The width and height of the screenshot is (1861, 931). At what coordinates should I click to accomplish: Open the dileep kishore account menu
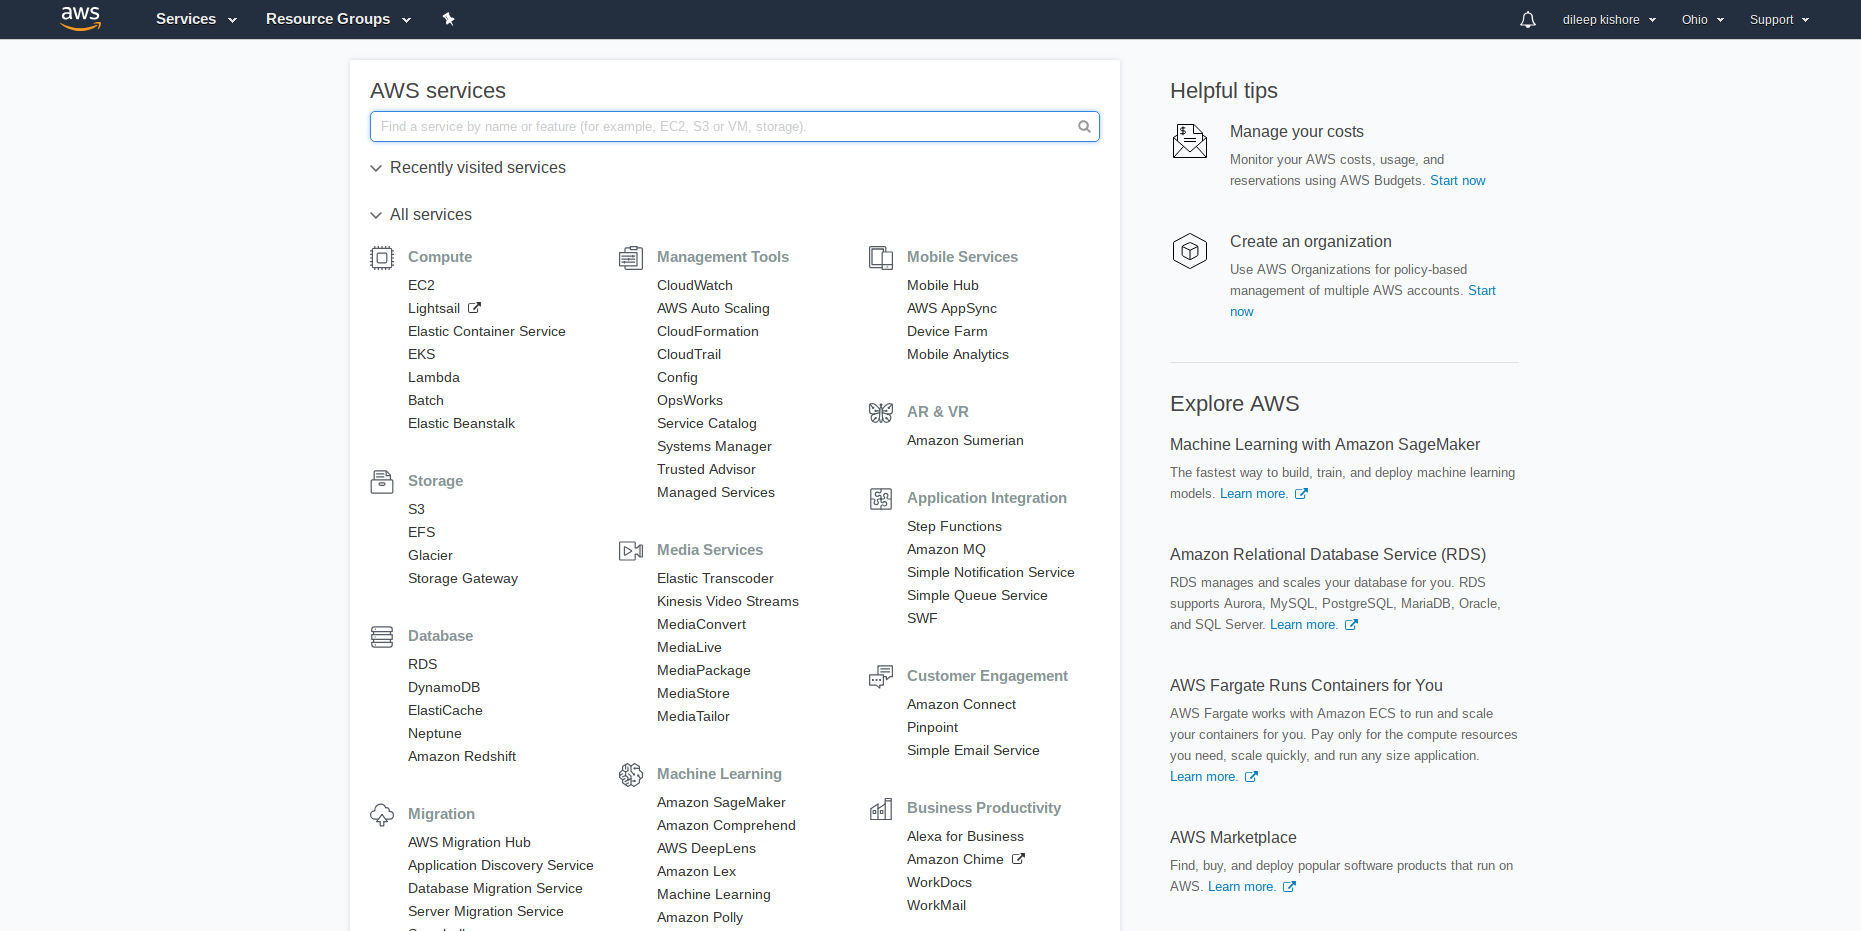(1609, 20)
